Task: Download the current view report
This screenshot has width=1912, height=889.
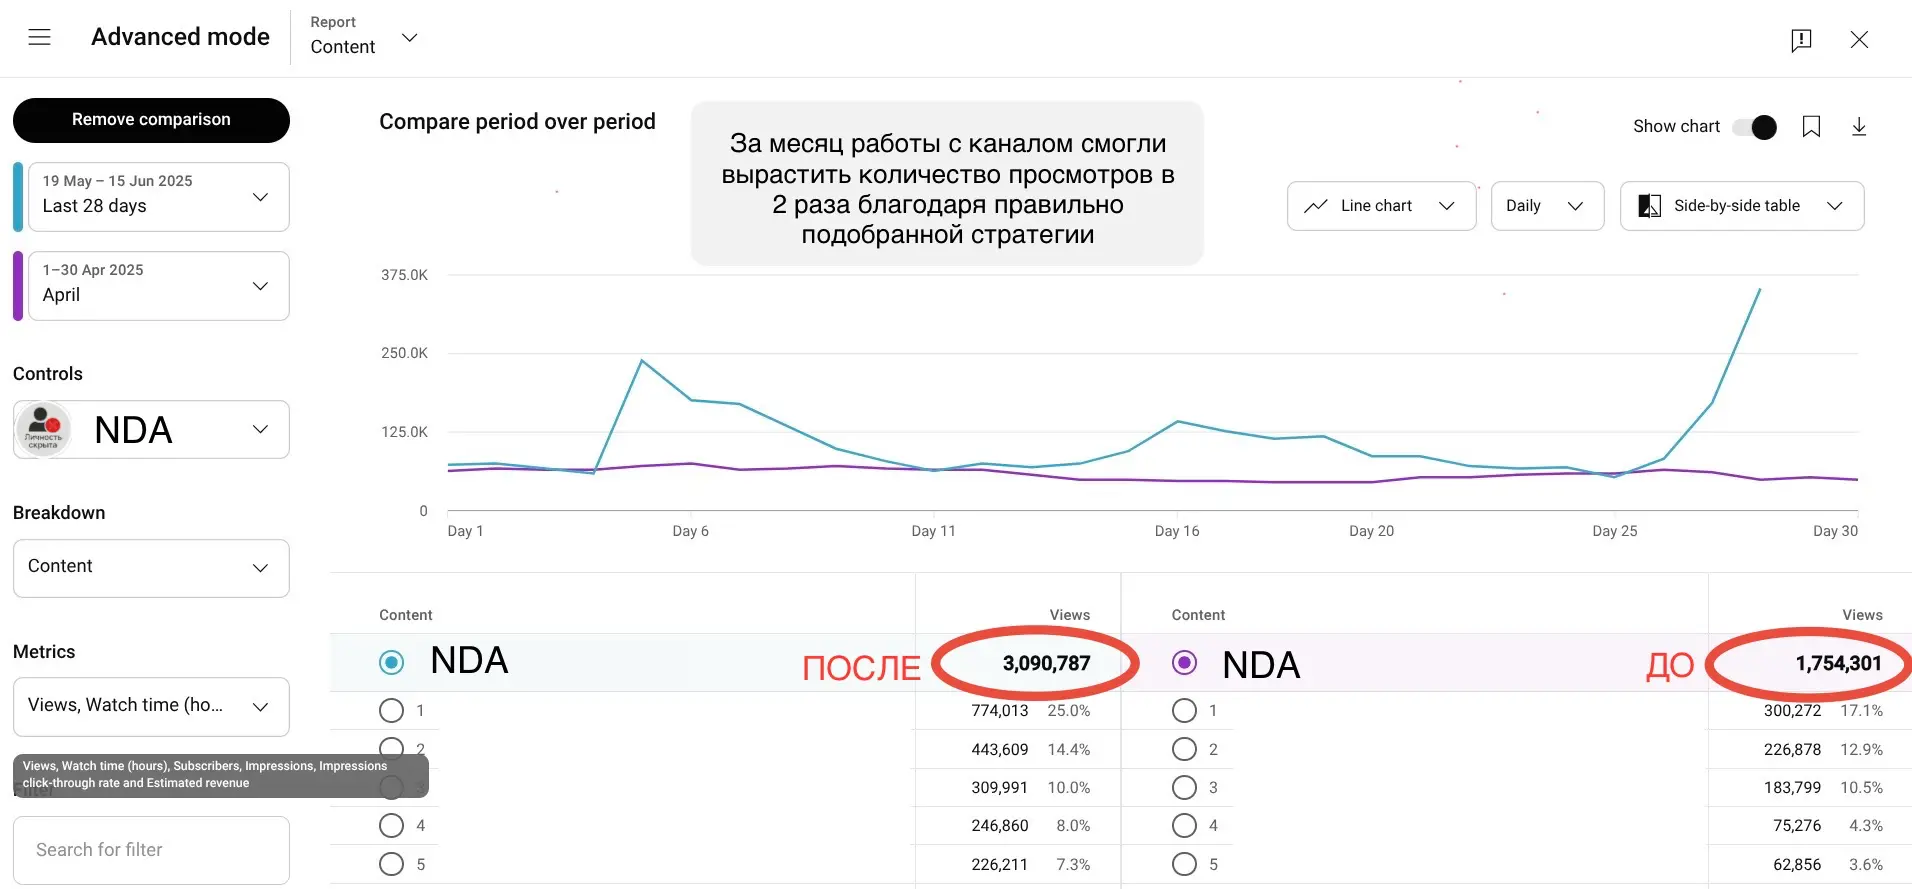Action: pos(1859,127)
